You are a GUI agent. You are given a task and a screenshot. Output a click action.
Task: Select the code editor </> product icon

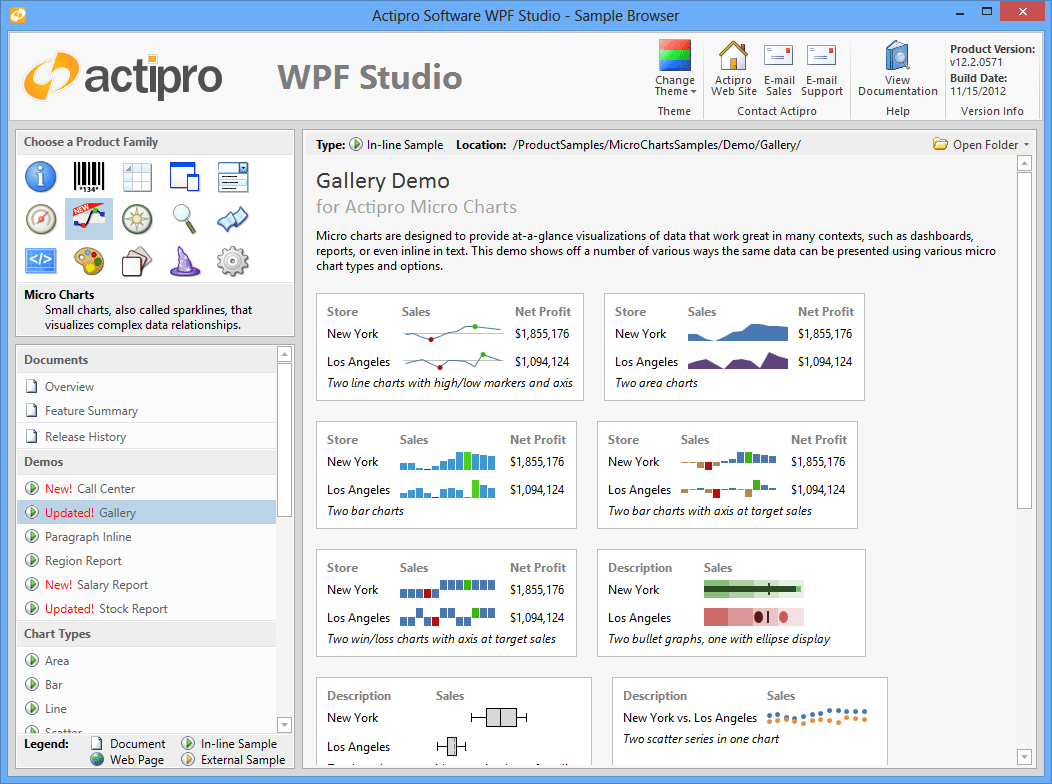coord(41,261)
